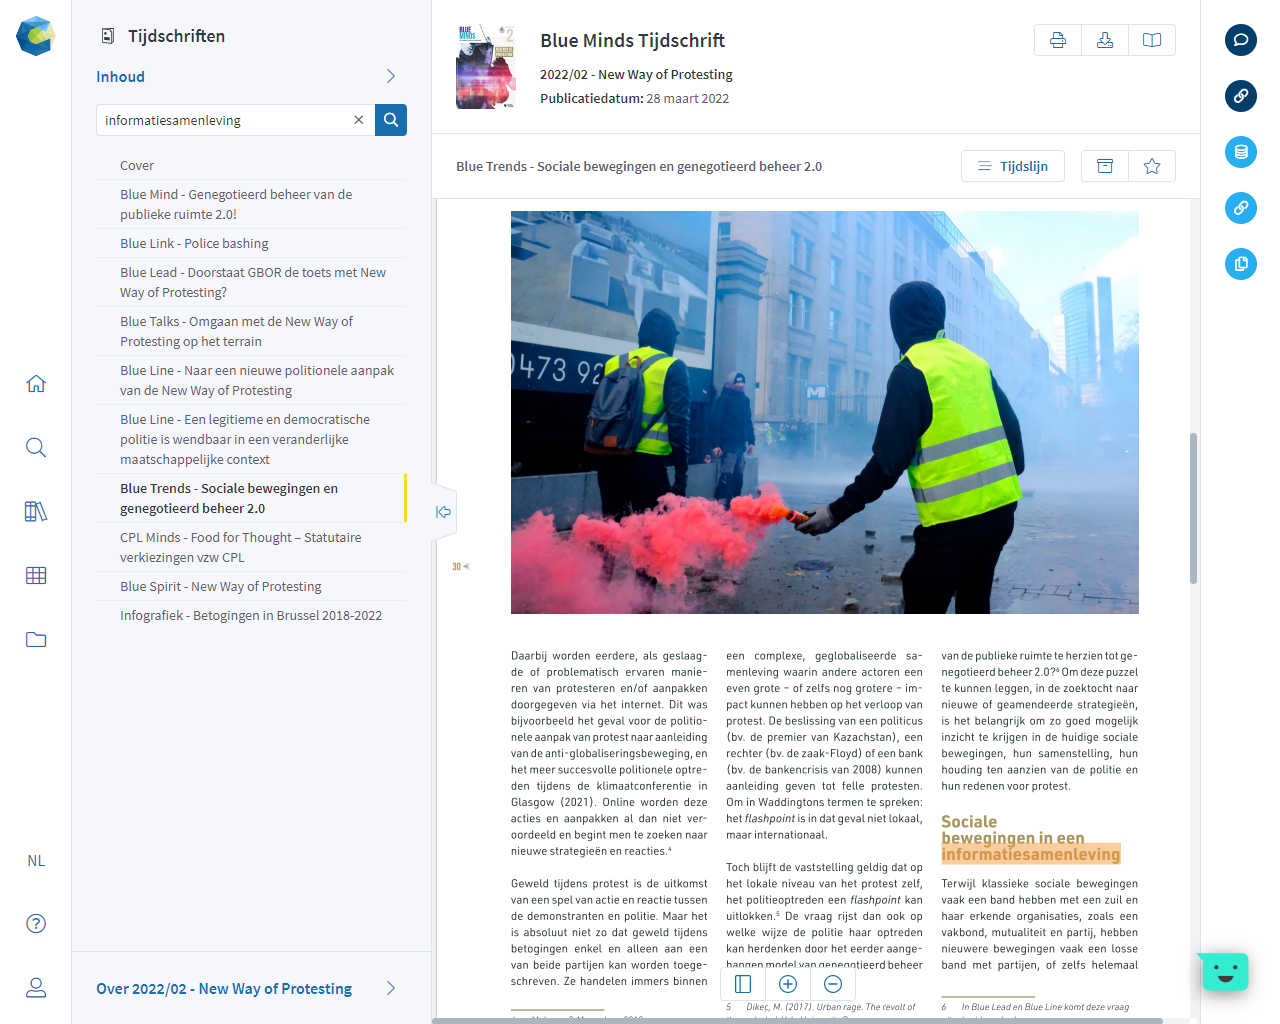
Task: Open Blue Line - Naar een nieuwe politionele aanpak
Action: pyautogui.click(x=252, y=380)
